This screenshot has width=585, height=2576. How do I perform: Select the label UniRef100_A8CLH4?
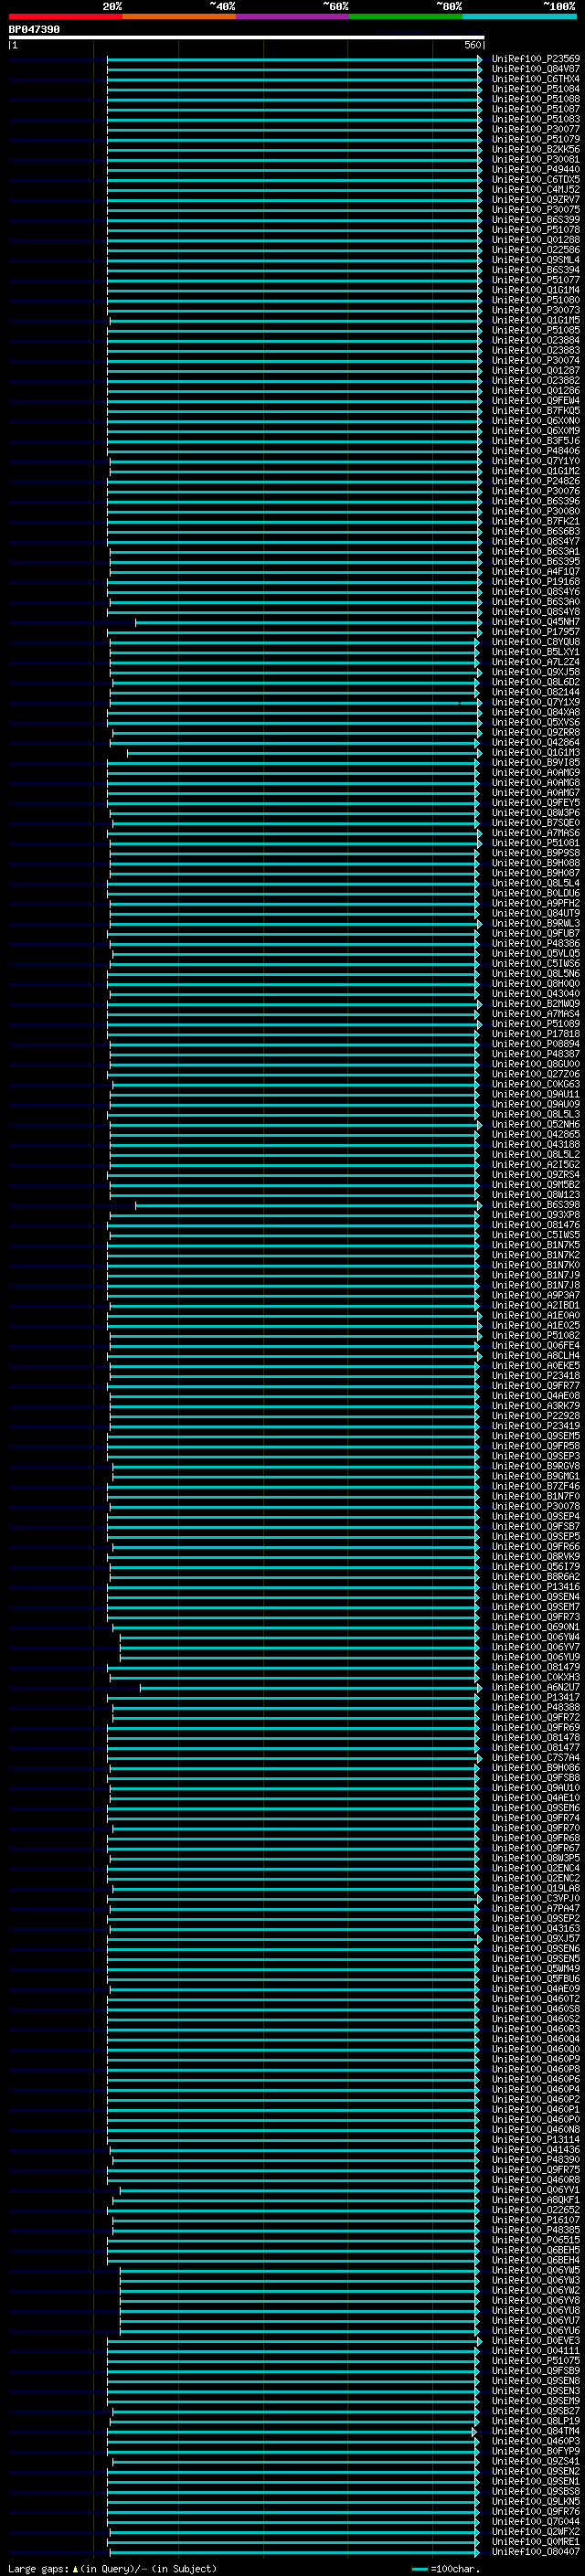[536, 1356]
